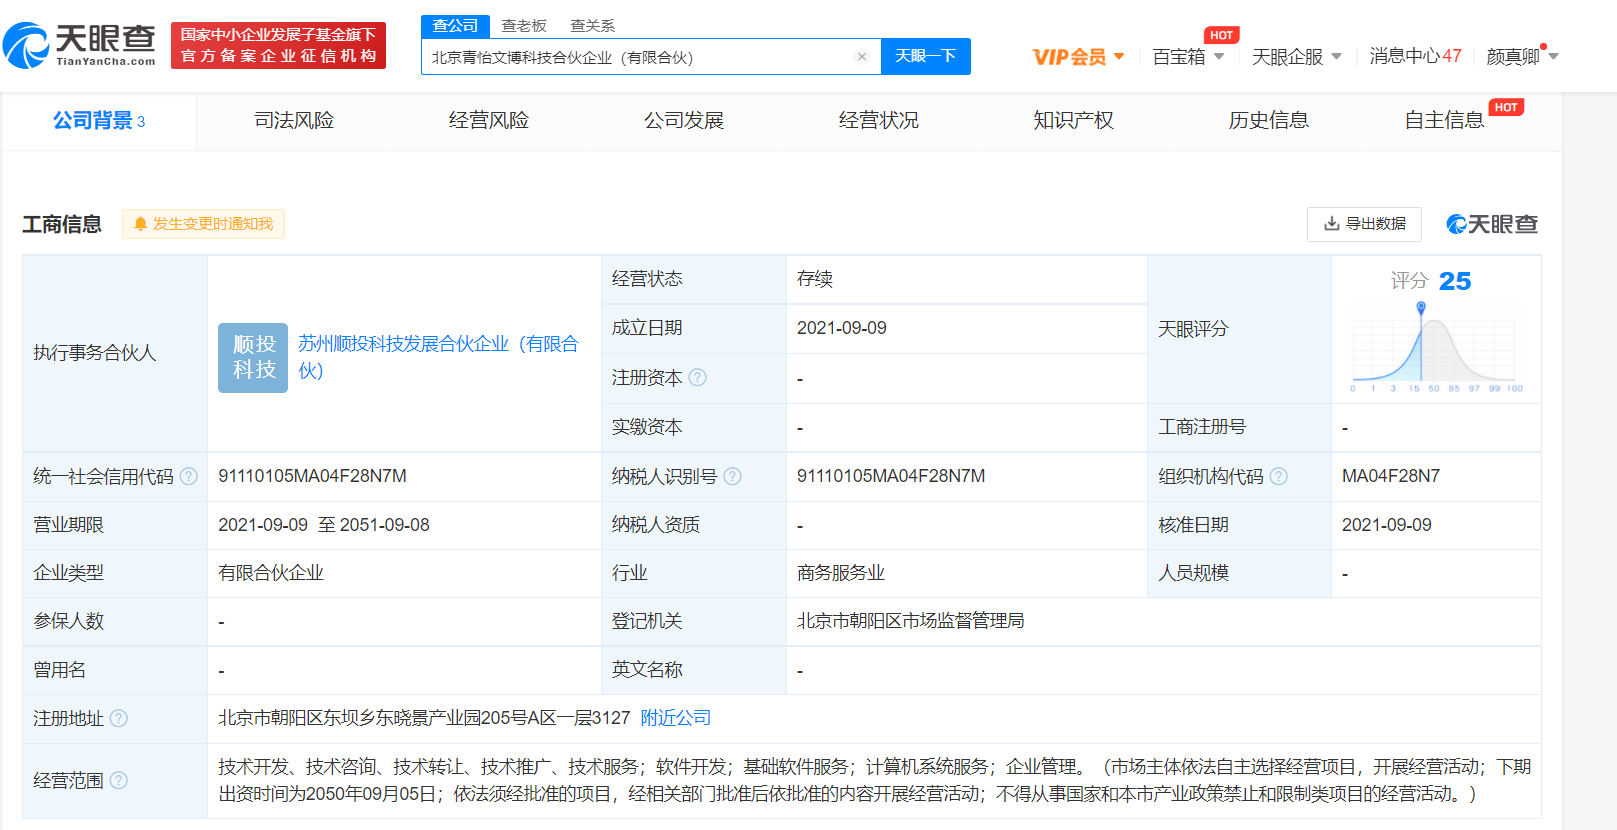Click the TianYanCha logo
The height and width of the screenshot is (830, 1617).
[80, 45]
